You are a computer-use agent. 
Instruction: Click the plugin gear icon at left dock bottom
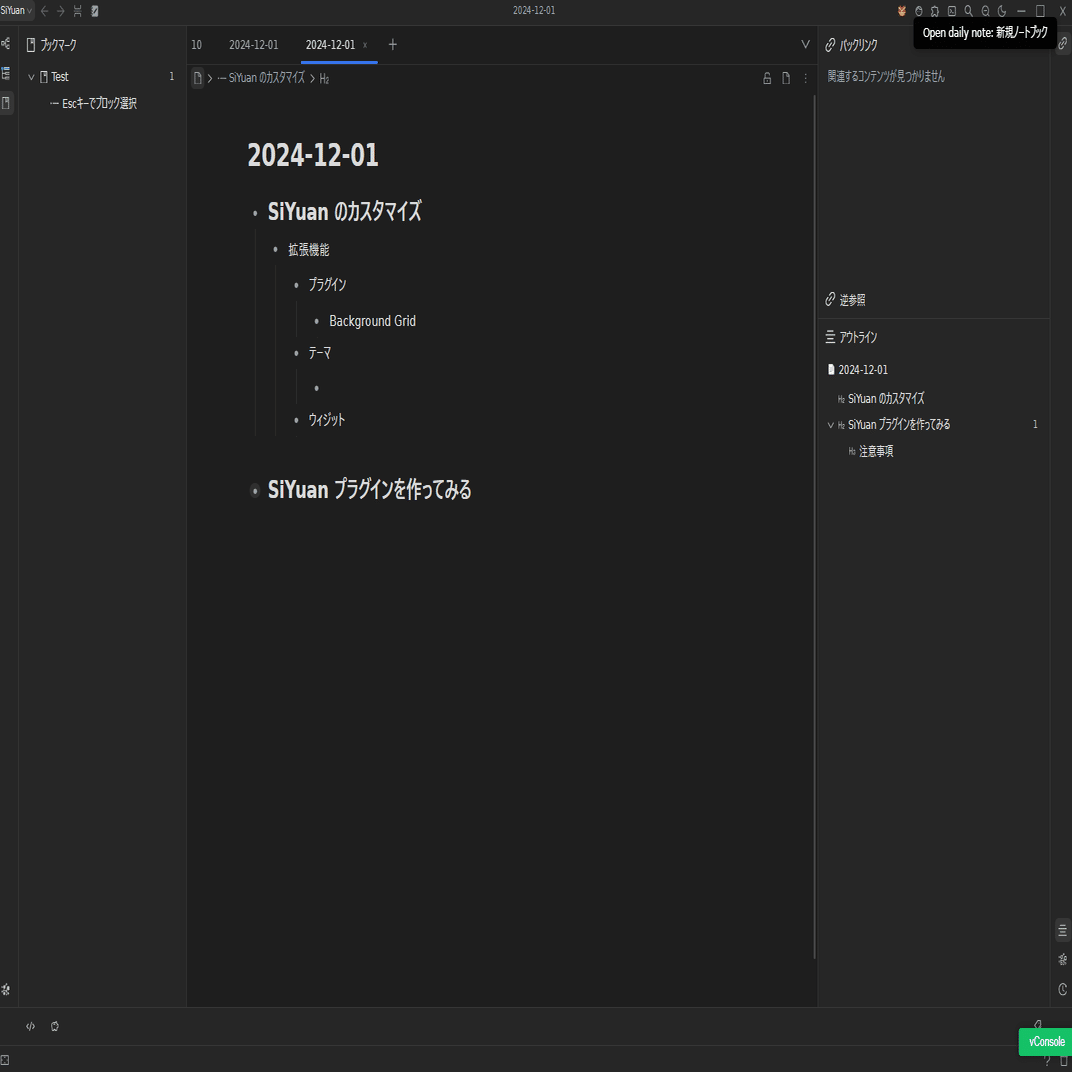(5, 989)
